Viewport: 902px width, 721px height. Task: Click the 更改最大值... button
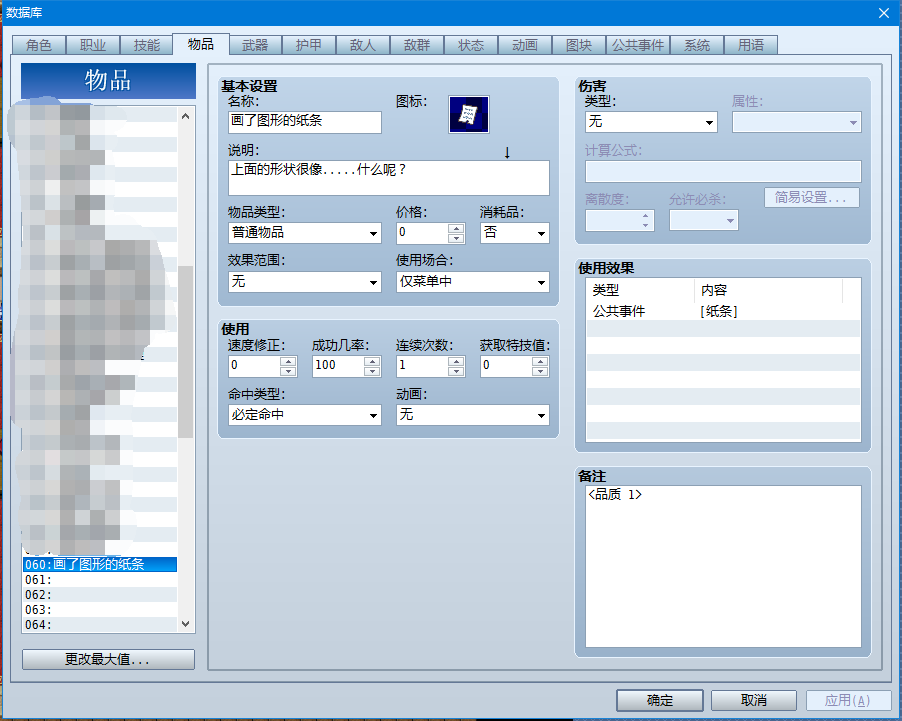click(108, 659)
